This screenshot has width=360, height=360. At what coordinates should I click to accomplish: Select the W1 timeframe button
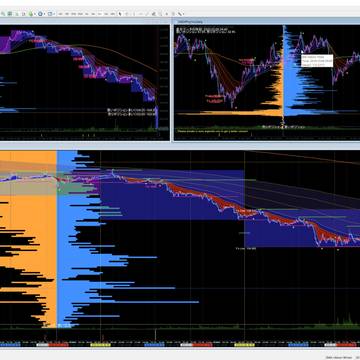(106, 14)
